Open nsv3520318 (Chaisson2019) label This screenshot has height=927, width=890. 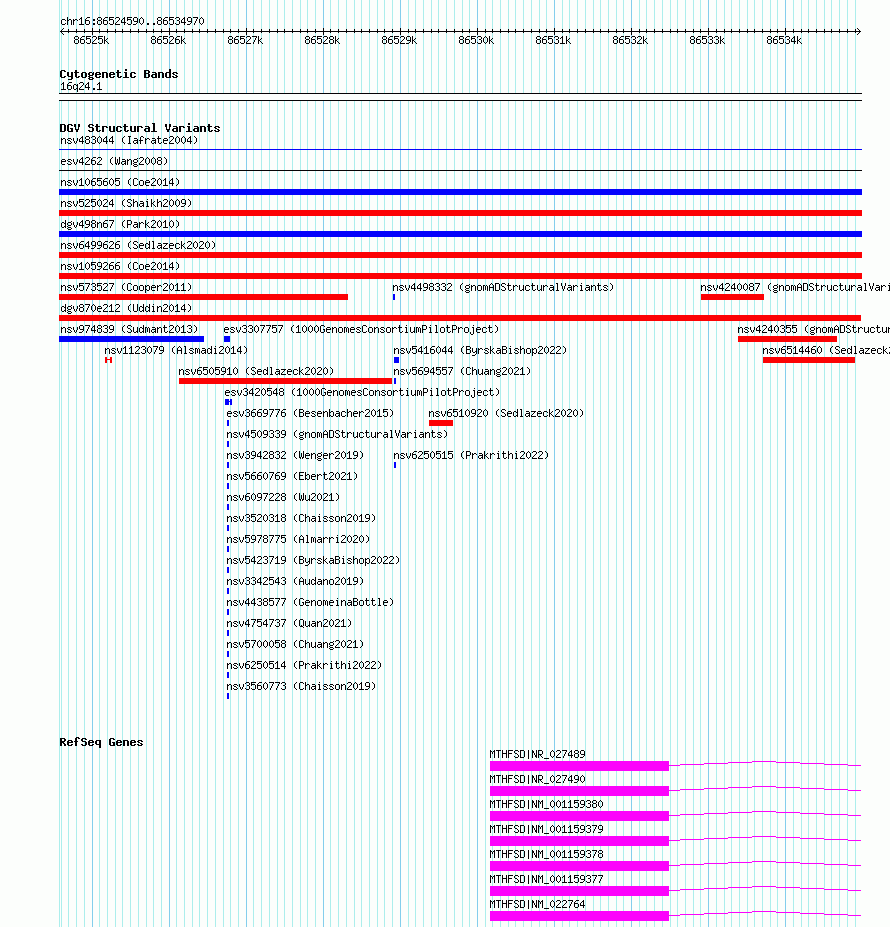pos(301,518)
